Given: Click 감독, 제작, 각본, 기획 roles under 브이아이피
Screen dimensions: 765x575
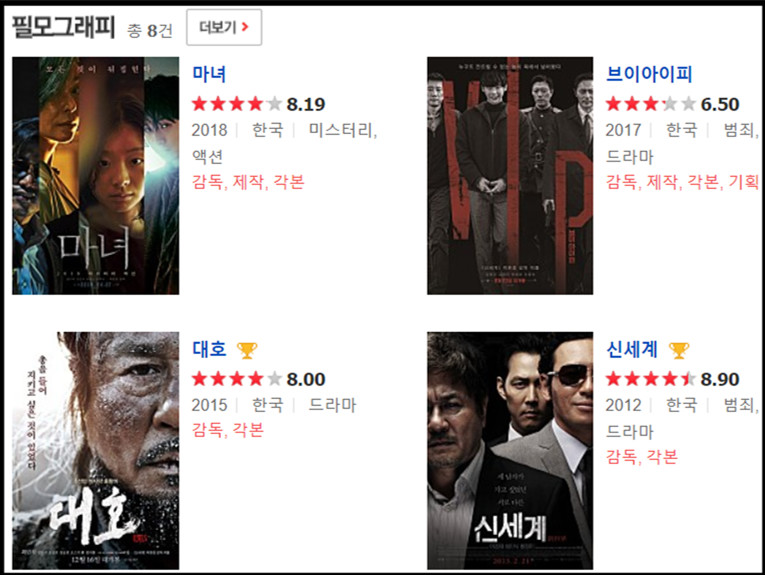Looking at the screenshot, I should [x=682, y=182].
